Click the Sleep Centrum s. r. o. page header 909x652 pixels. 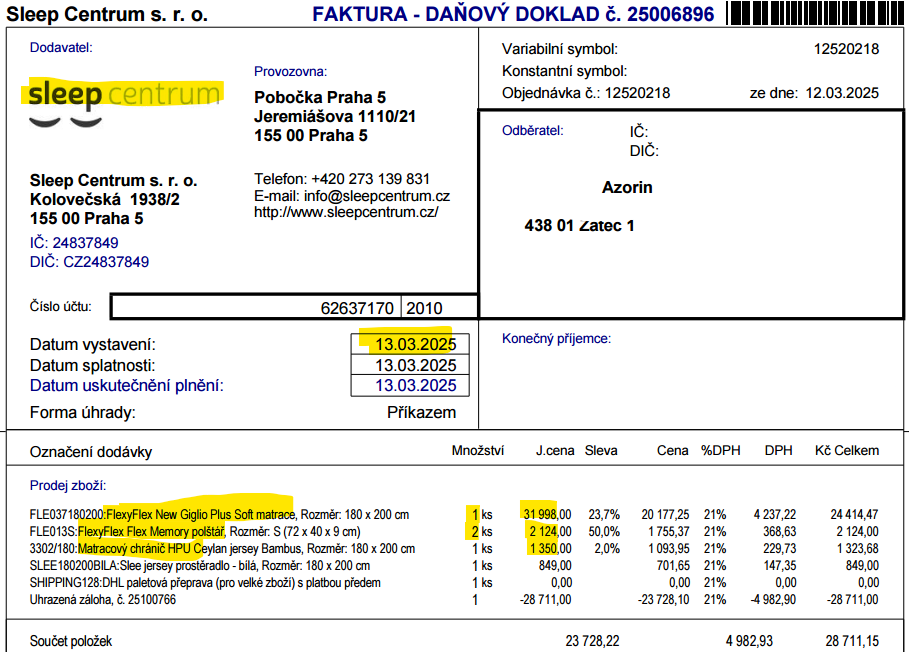tap(107, 14)
